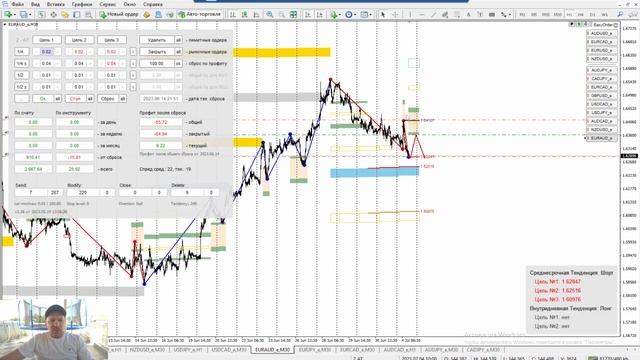Screen dimensions: 640x360
Task: Switch to the D1 timeframe
Action: [x=593, y=14]
